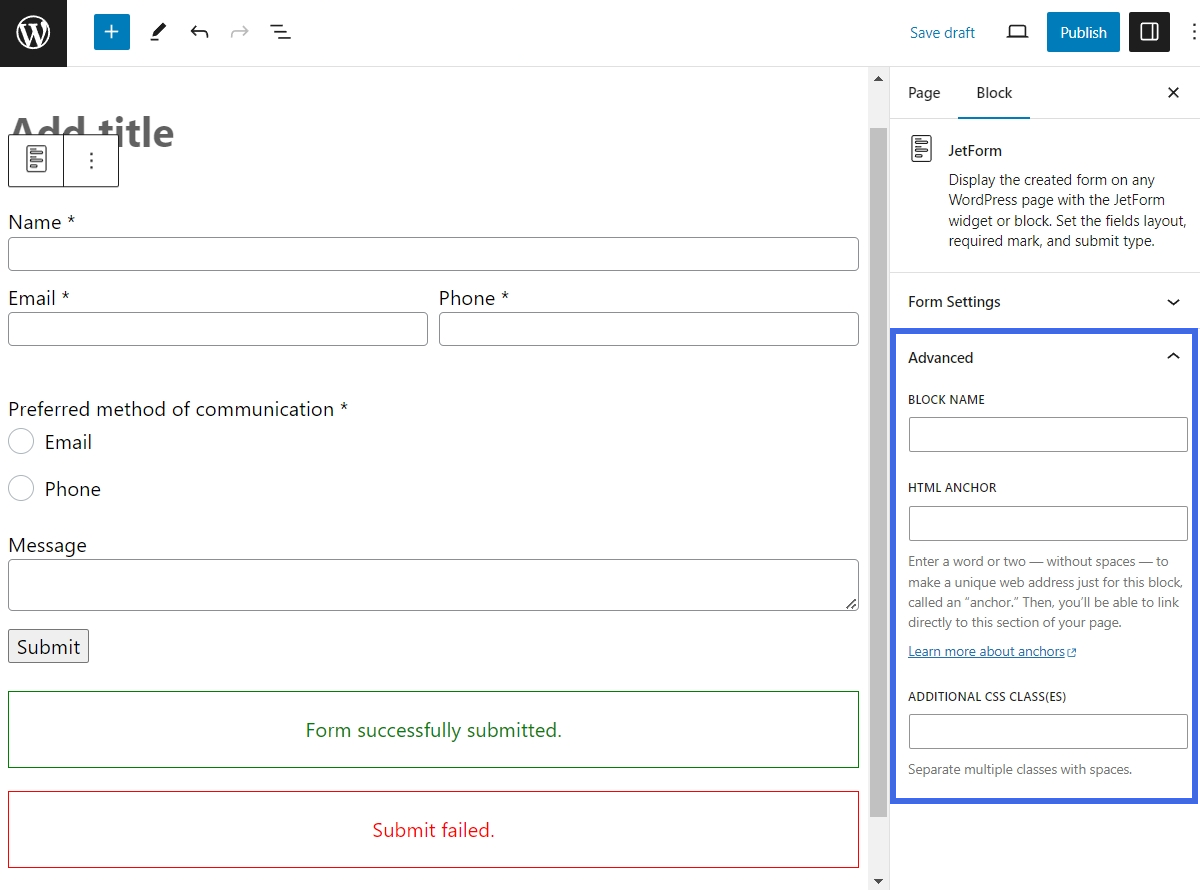
Task: Switch to the Block tab
Action: (993, 93)
